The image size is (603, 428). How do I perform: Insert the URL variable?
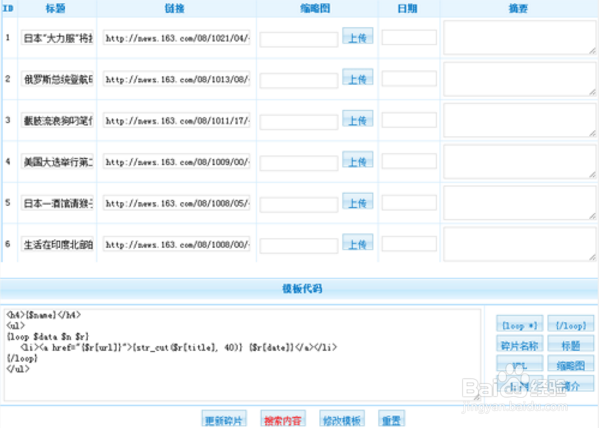(520, 364)
